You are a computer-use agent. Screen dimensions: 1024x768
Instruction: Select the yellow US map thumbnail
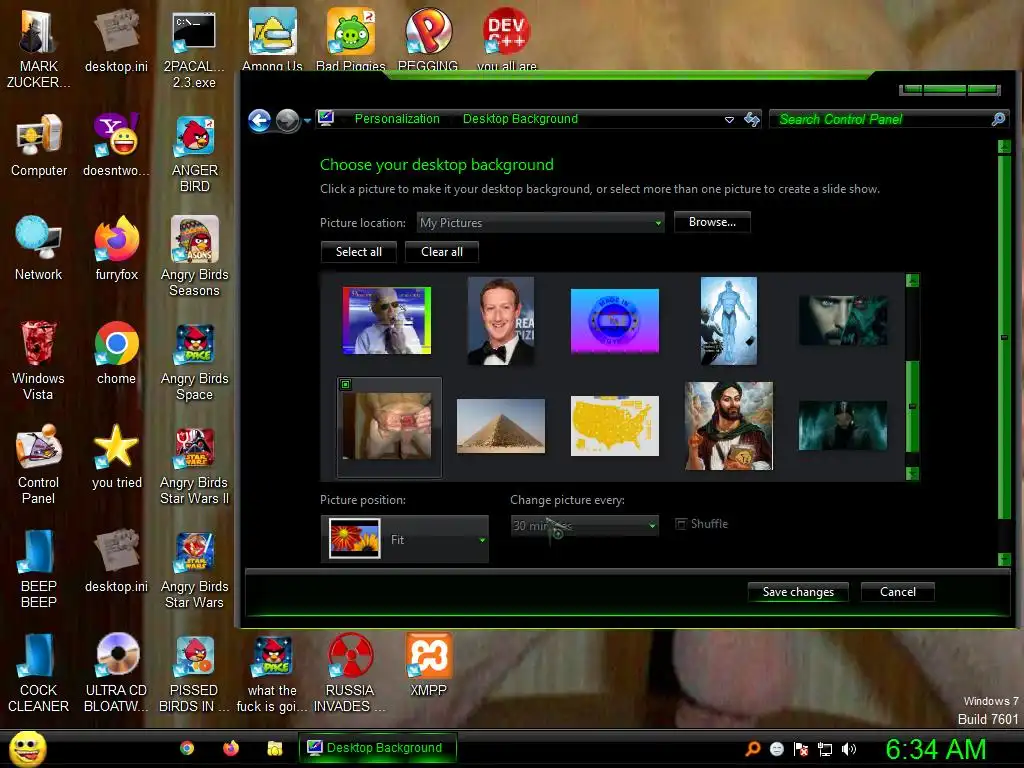[x=615, y=426]
